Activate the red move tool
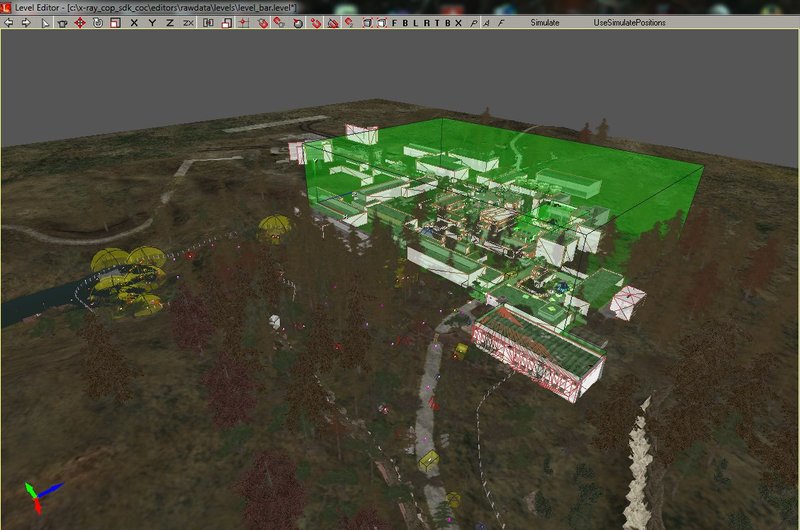 tap(79, 22)
